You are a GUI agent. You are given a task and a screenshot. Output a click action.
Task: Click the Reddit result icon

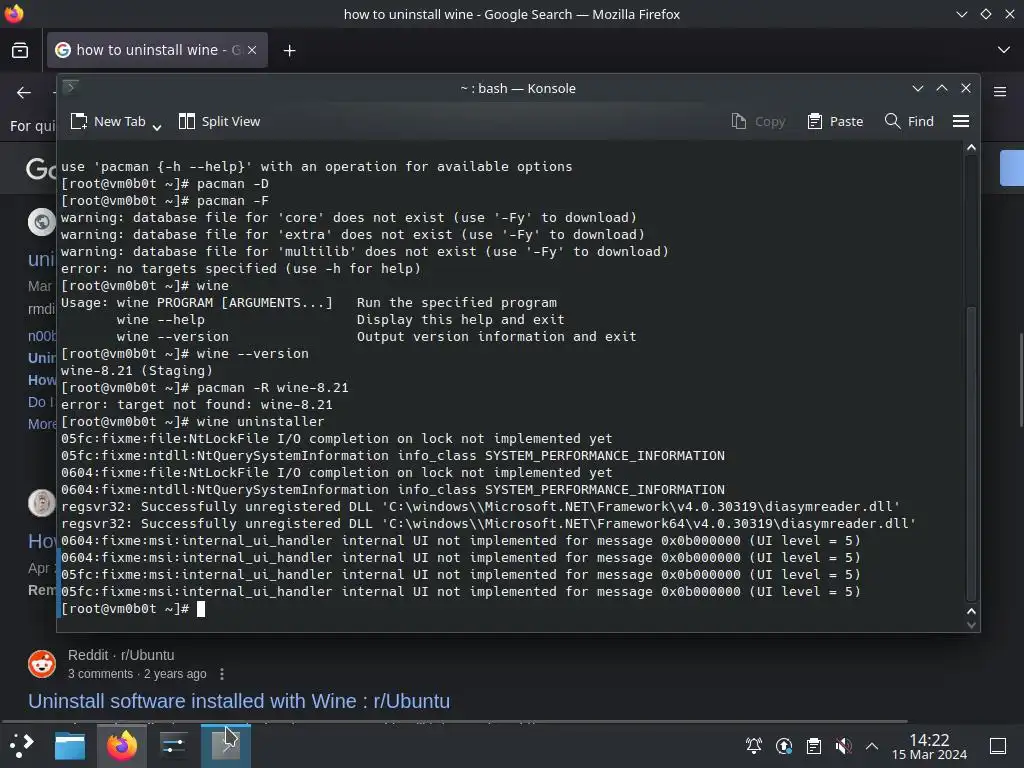[x=42, y=664]
